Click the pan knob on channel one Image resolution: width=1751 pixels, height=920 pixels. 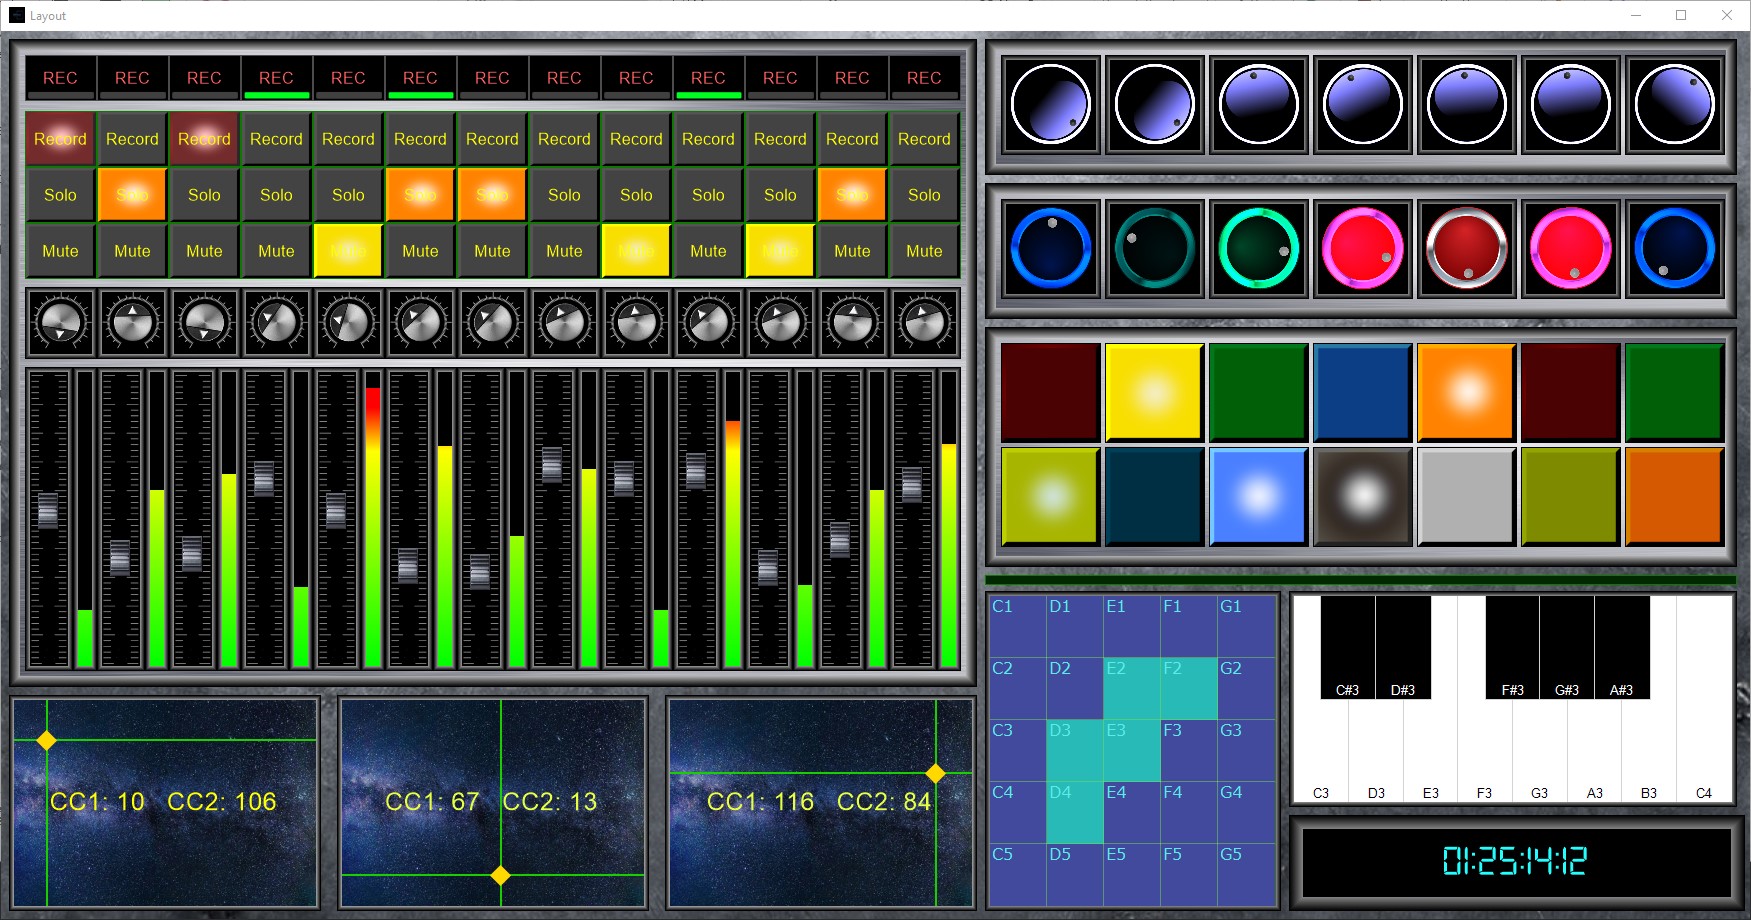60,323
